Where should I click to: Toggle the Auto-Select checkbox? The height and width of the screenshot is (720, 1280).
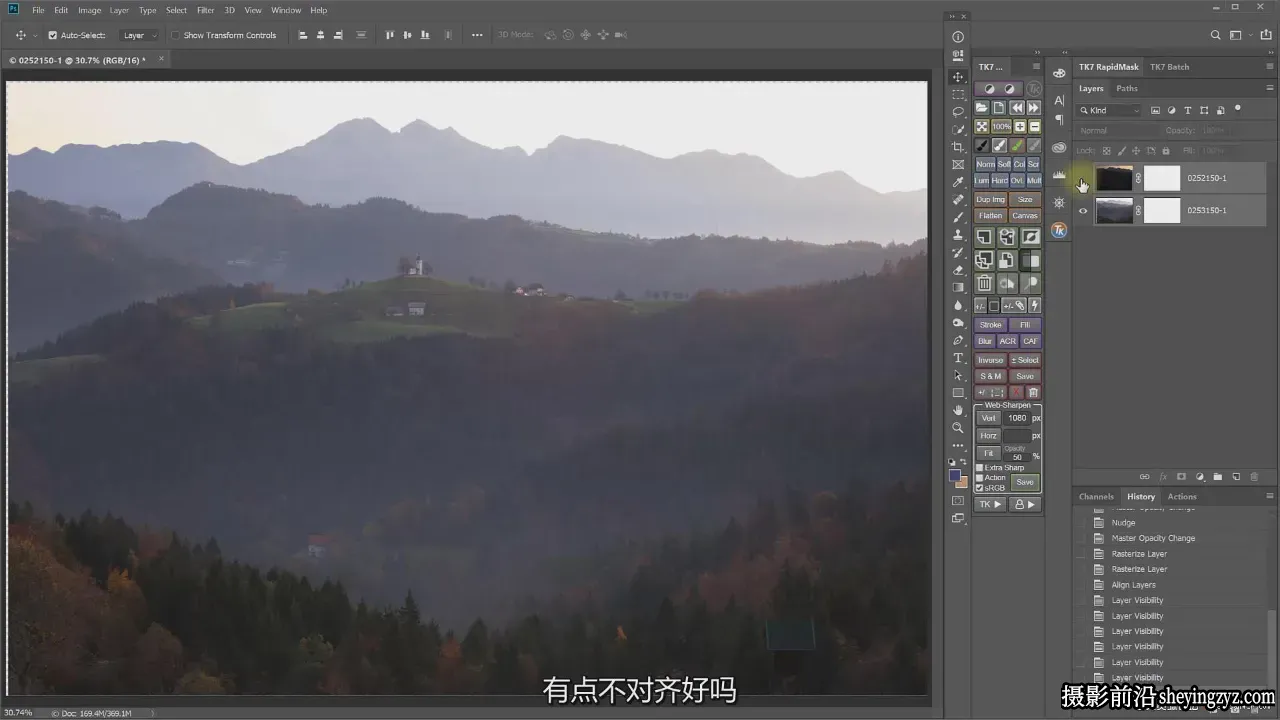(53, 35)
